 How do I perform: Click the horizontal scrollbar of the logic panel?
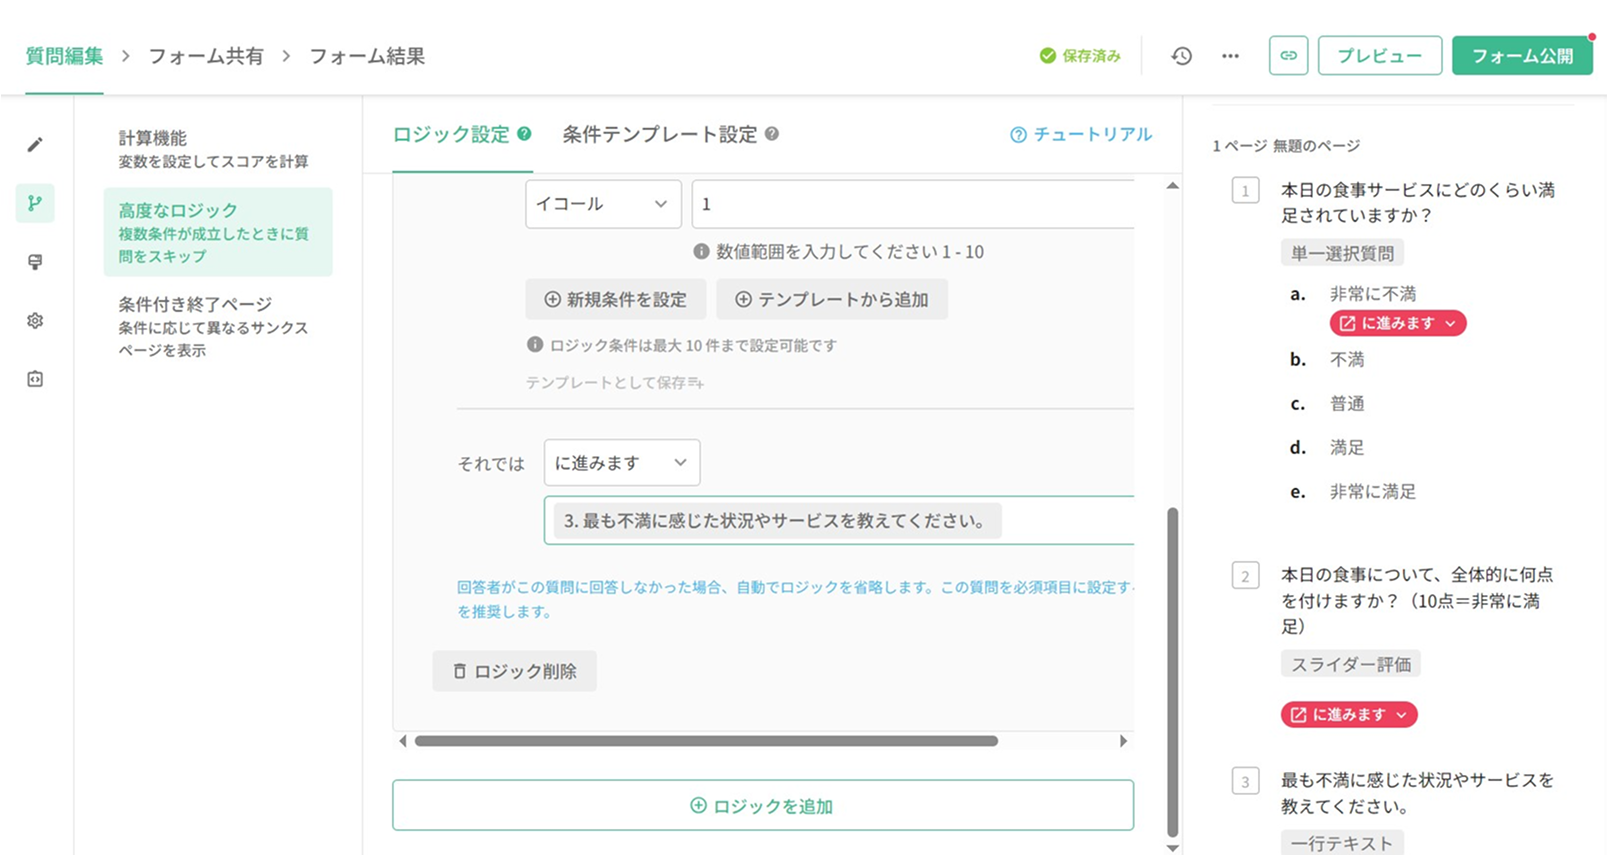pyautogui.click(x=706, y=741)
